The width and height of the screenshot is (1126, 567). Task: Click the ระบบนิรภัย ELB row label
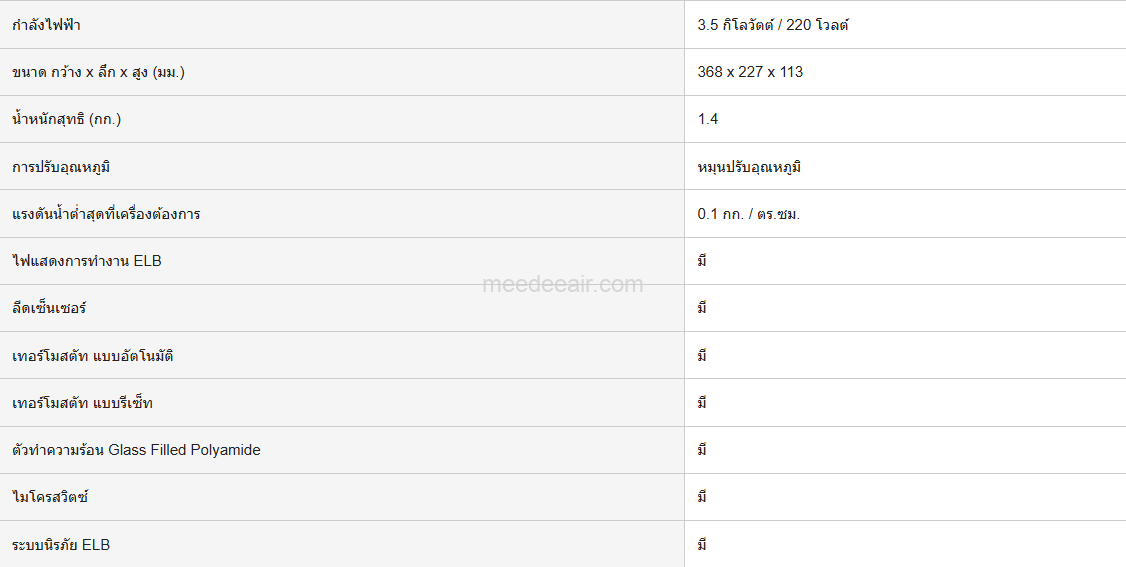coord(61,545)
